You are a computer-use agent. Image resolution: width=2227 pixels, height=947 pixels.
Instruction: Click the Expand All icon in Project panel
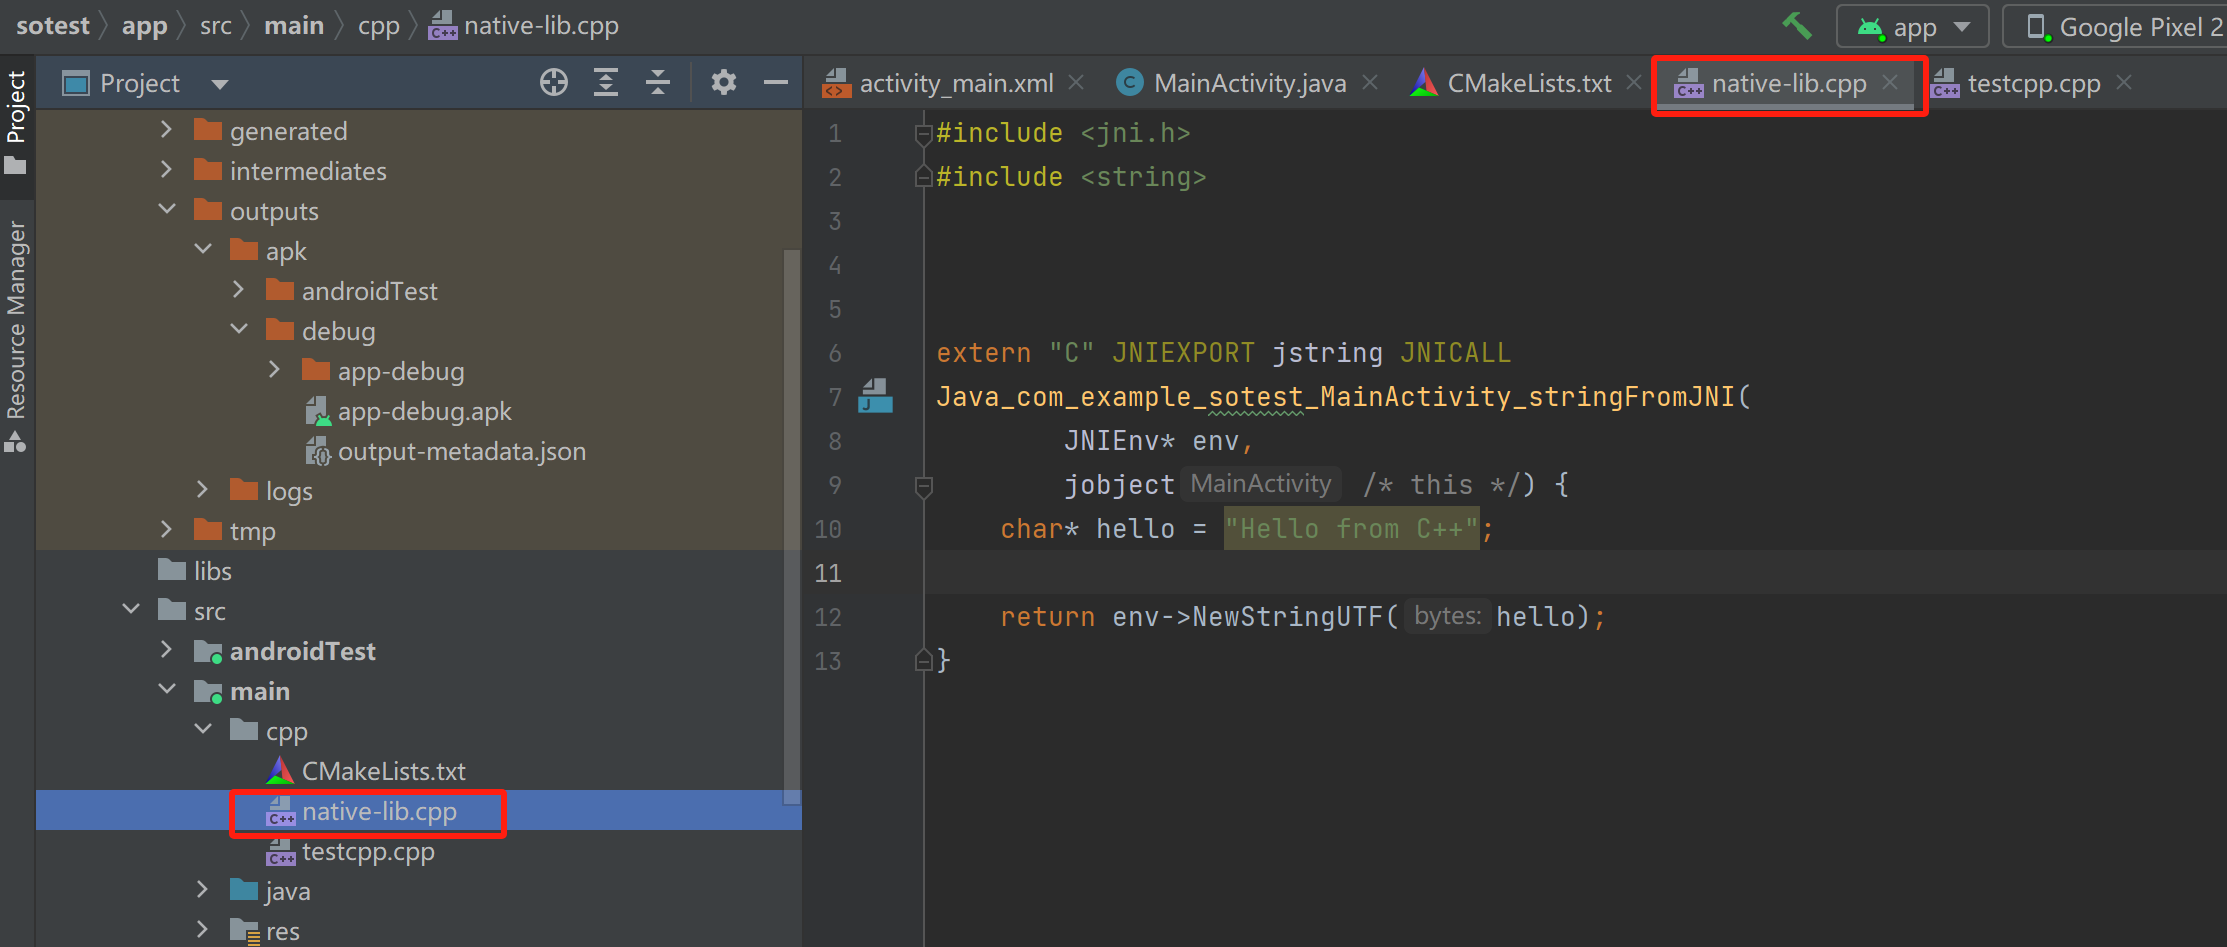click(x=606, y=83)
